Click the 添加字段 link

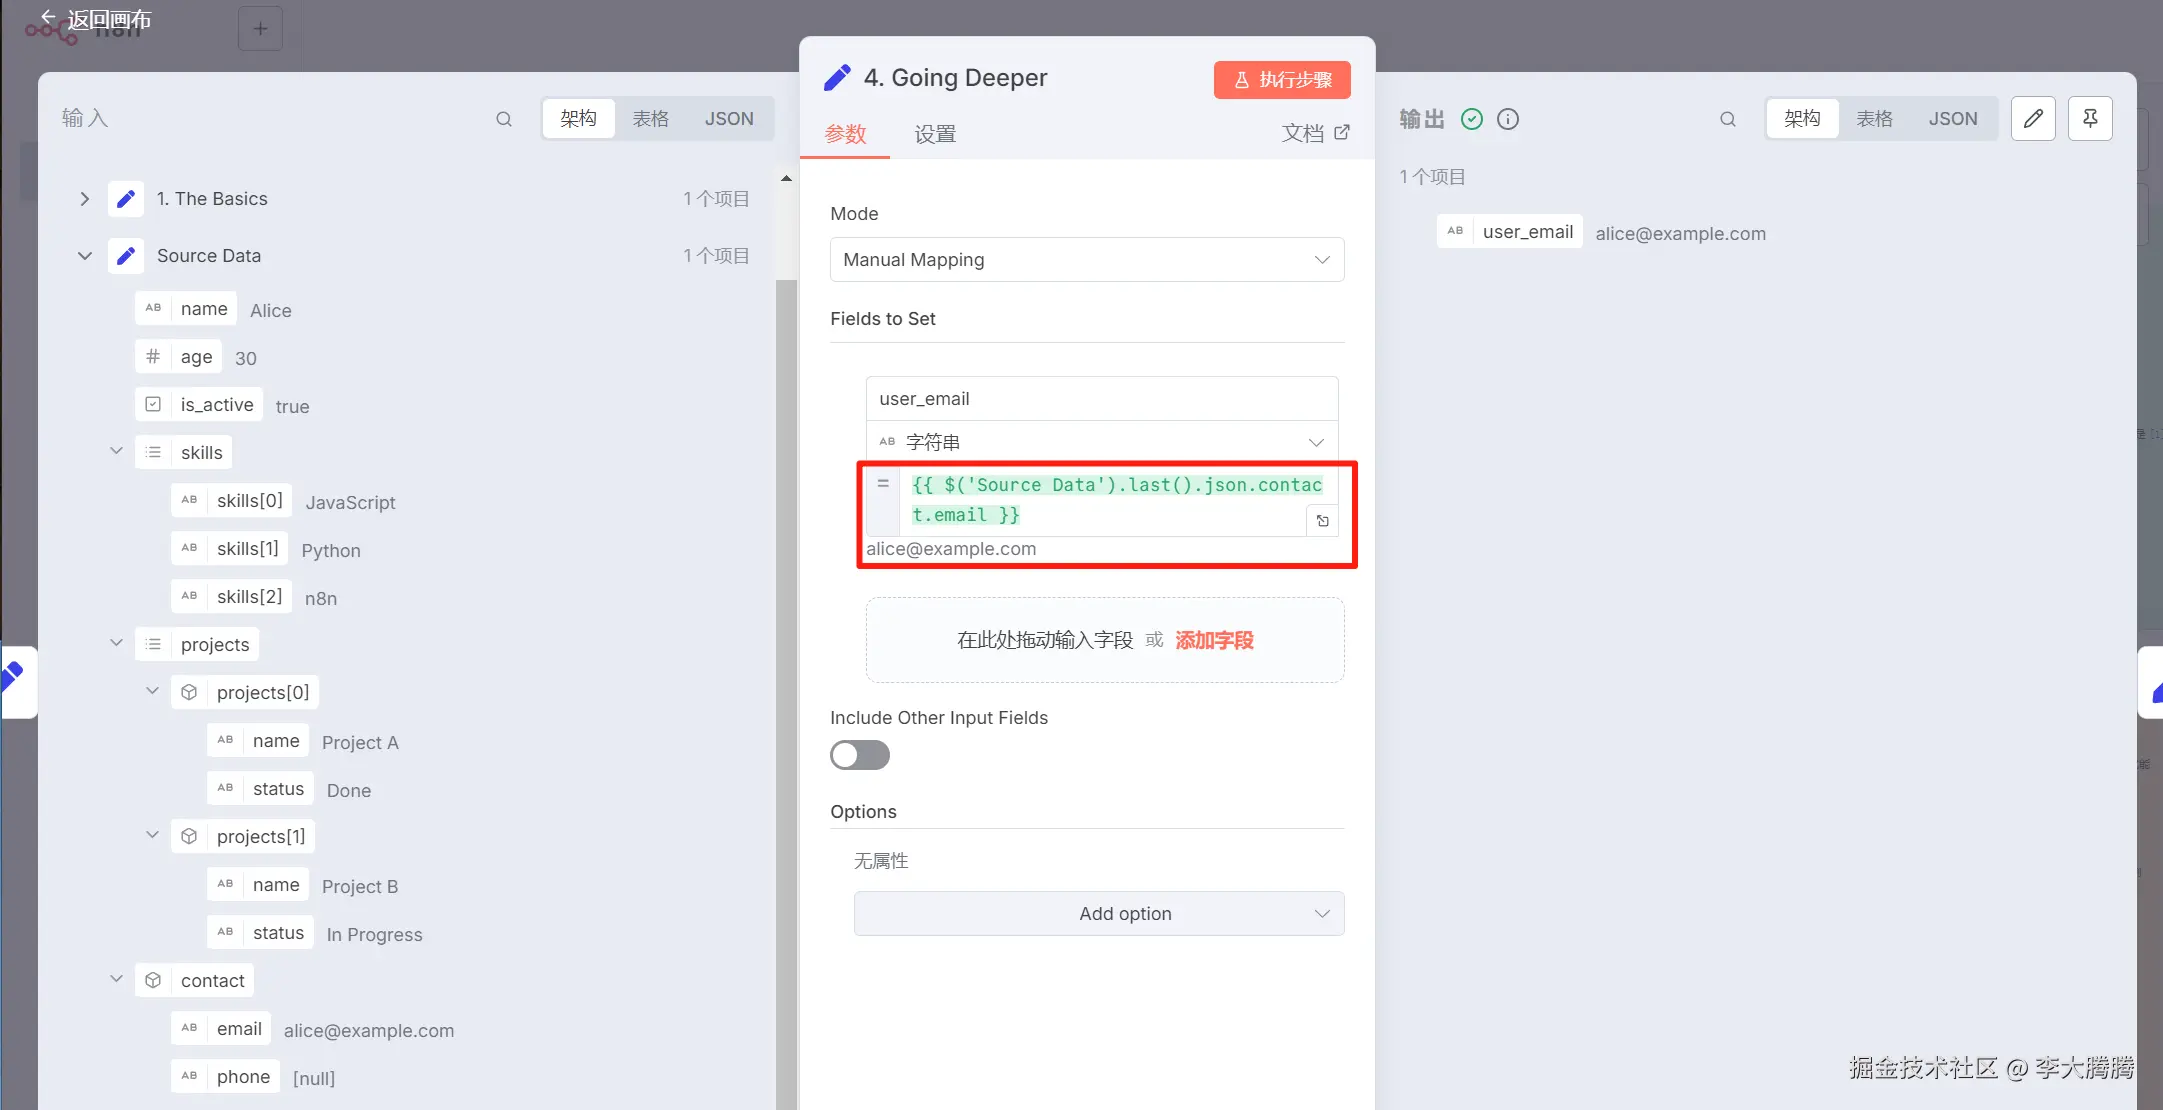(x=1214, y=640)
